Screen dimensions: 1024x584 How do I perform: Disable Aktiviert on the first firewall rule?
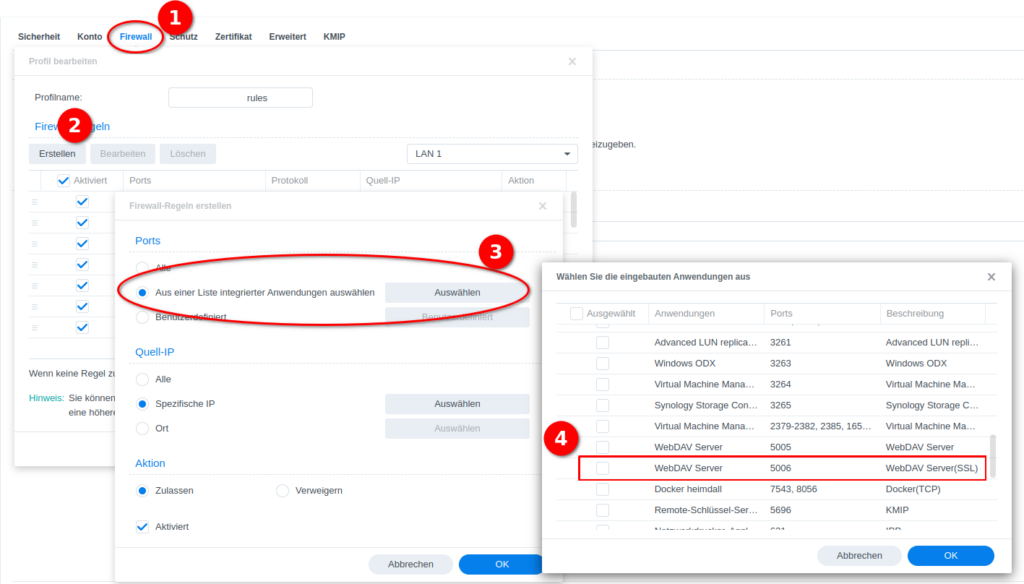tap(81, 200)
